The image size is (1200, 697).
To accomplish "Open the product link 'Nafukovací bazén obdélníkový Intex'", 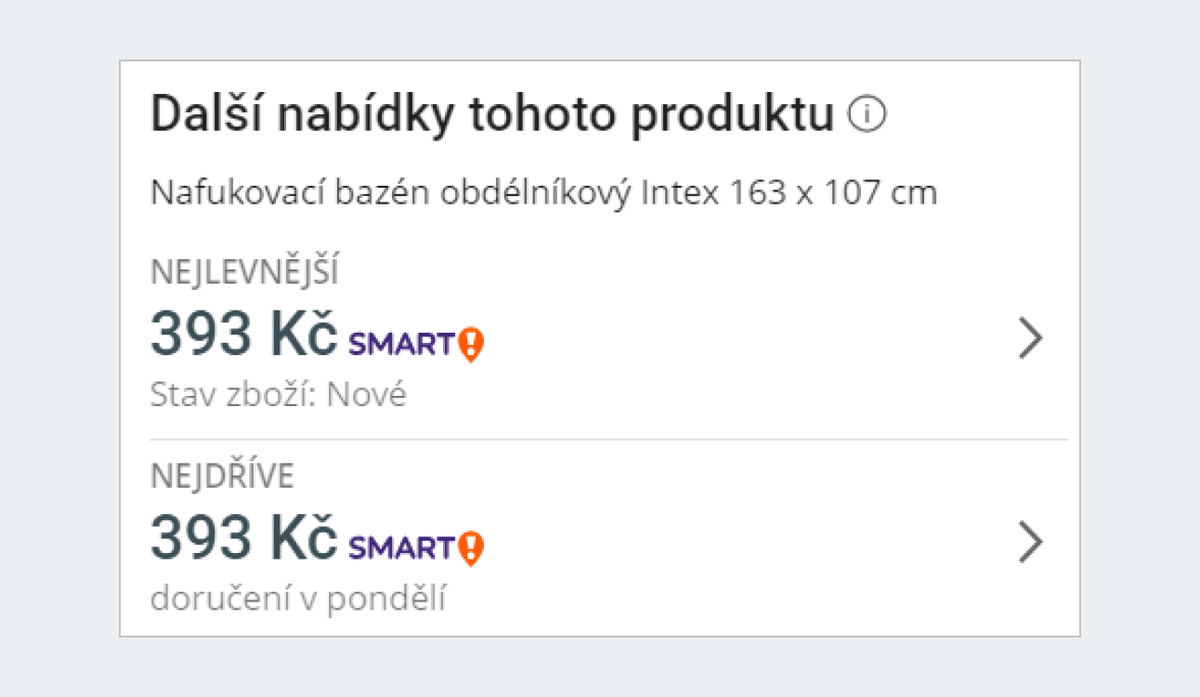I will click(543, 191).
